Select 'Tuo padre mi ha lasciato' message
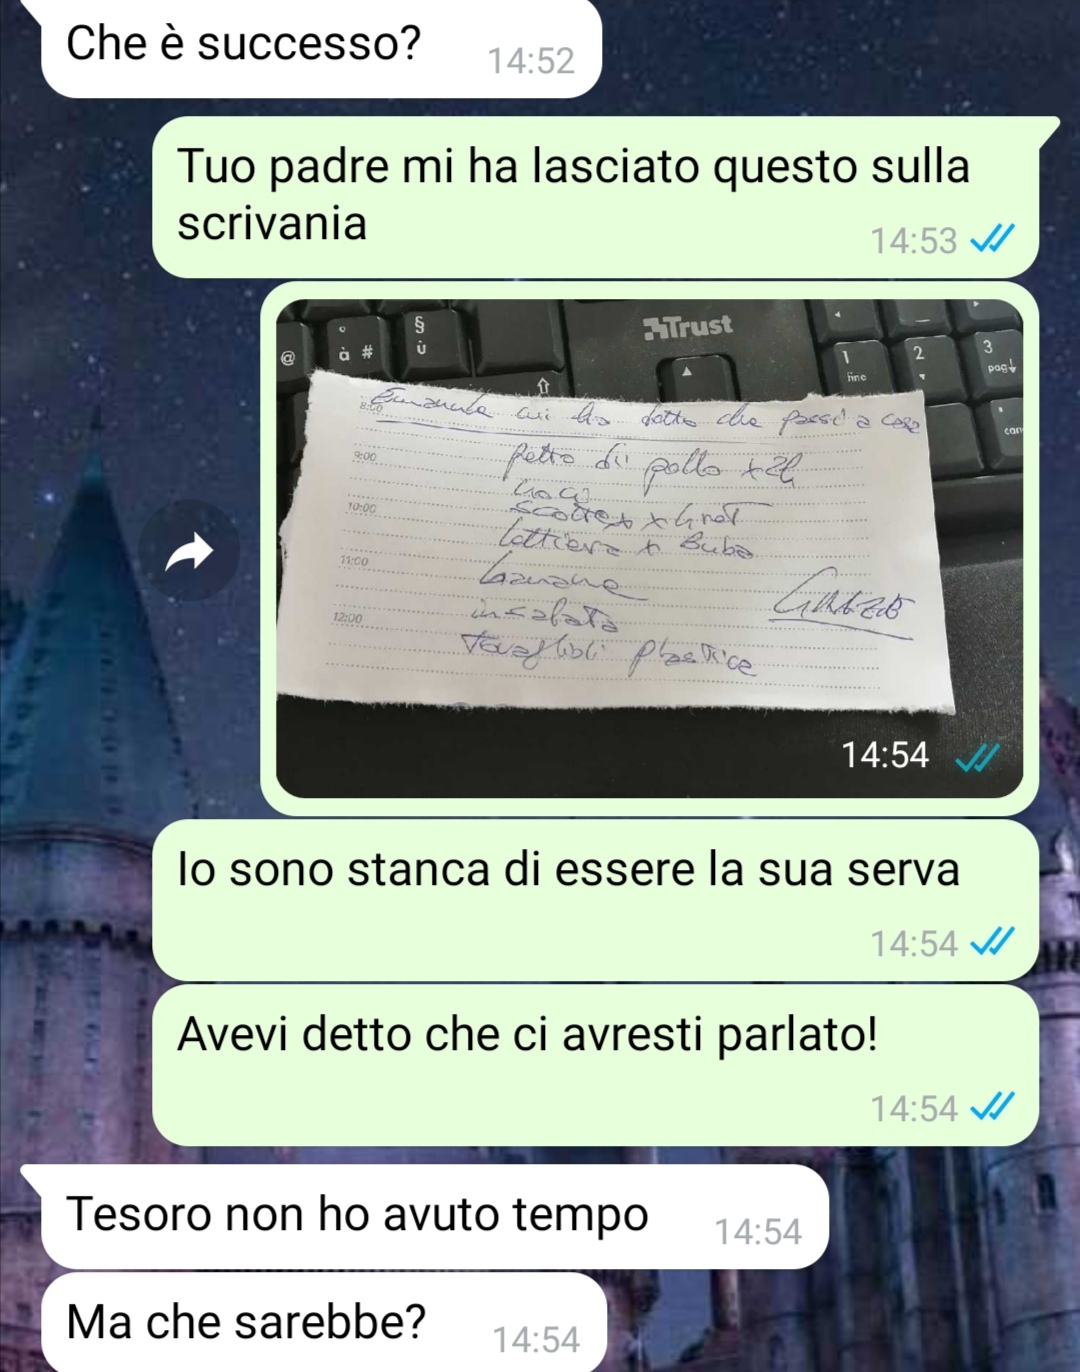The image size is (1080, 1372). (596, 197)
